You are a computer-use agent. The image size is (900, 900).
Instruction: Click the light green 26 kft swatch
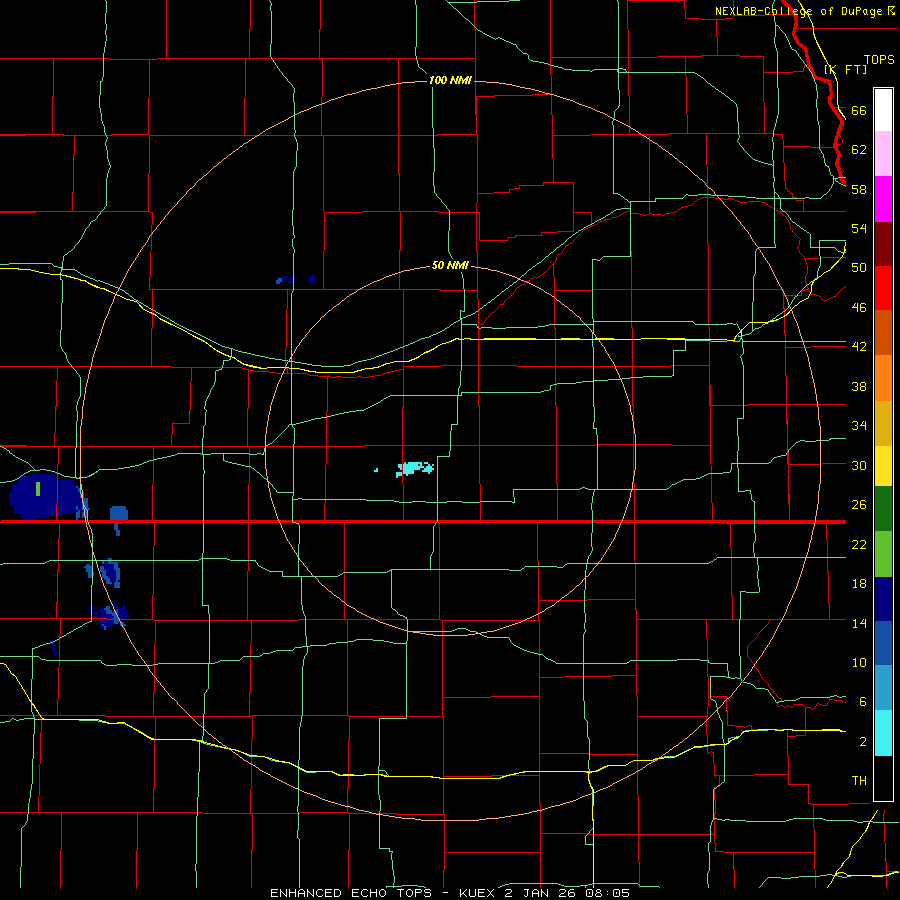click(x=883, y=554)
